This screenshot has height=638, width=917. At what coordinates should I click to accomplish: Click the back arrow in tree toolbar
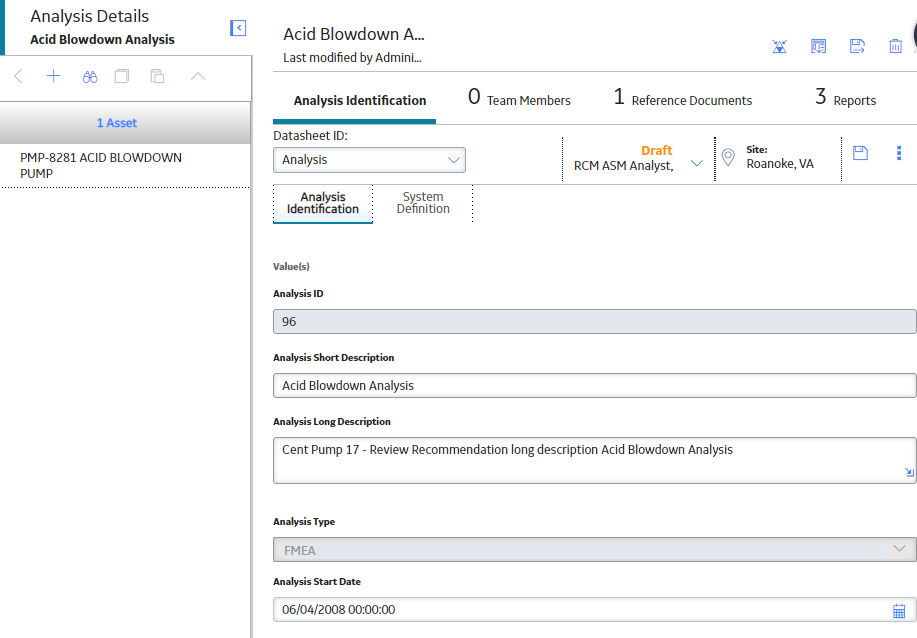tap(19, 76)
